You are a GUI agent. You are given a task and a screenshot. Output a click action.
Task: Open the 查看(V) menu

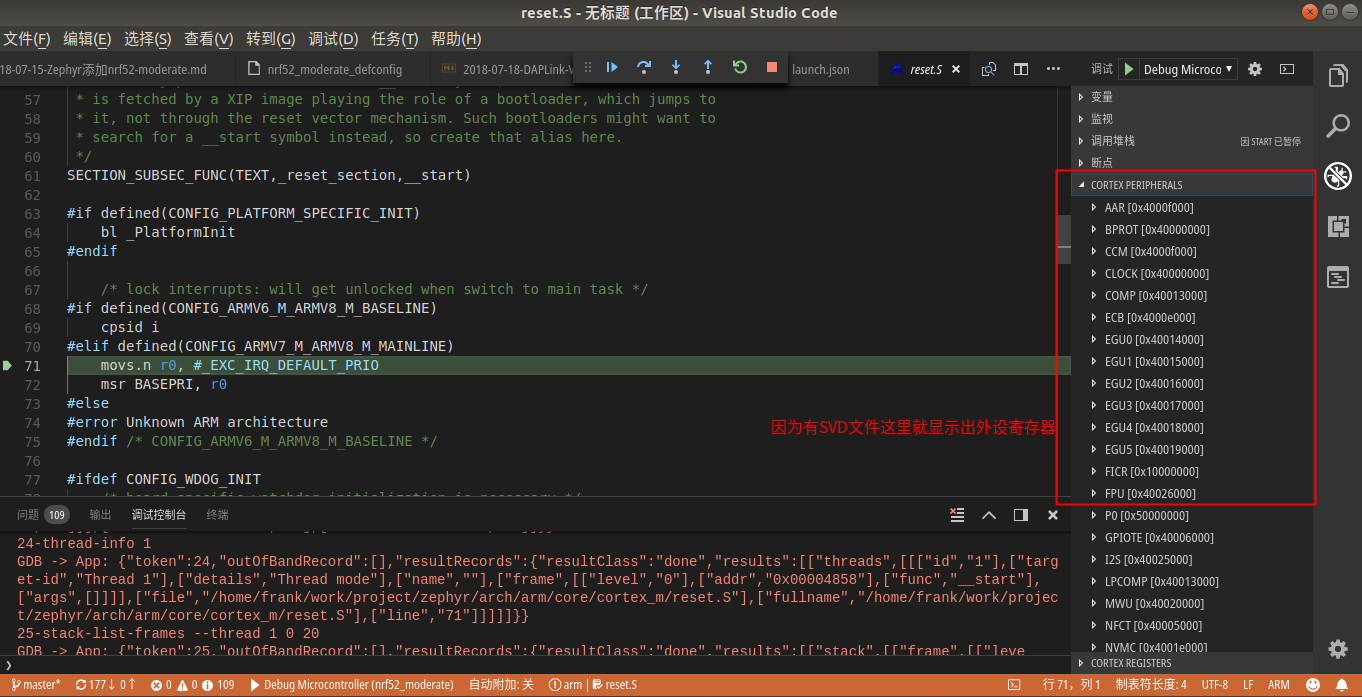(x=208, y=39)
